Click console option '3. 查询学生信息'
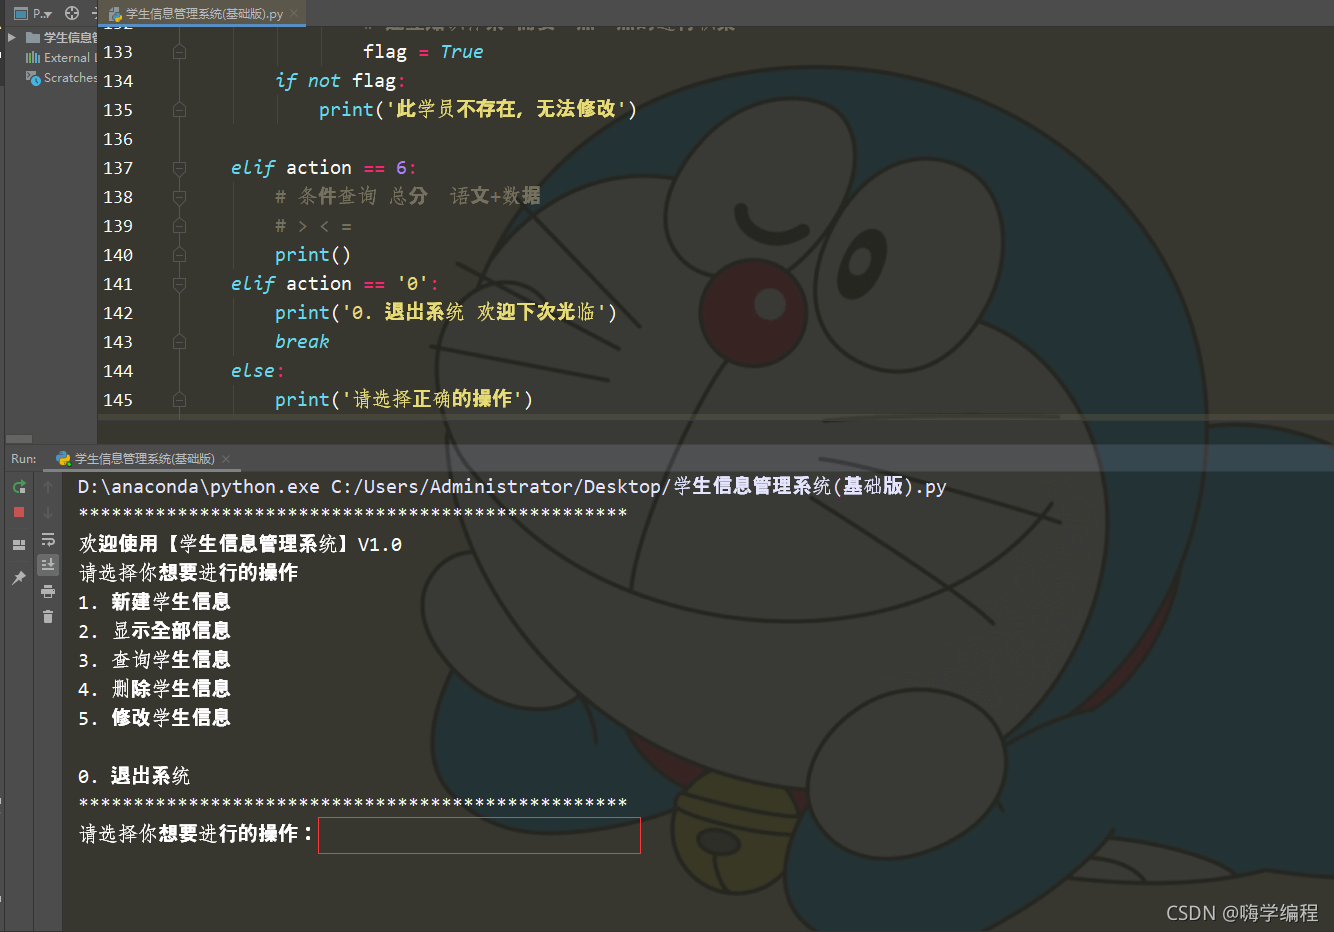This screenshot has height=932, width=1334. click(x=154, y=660)
